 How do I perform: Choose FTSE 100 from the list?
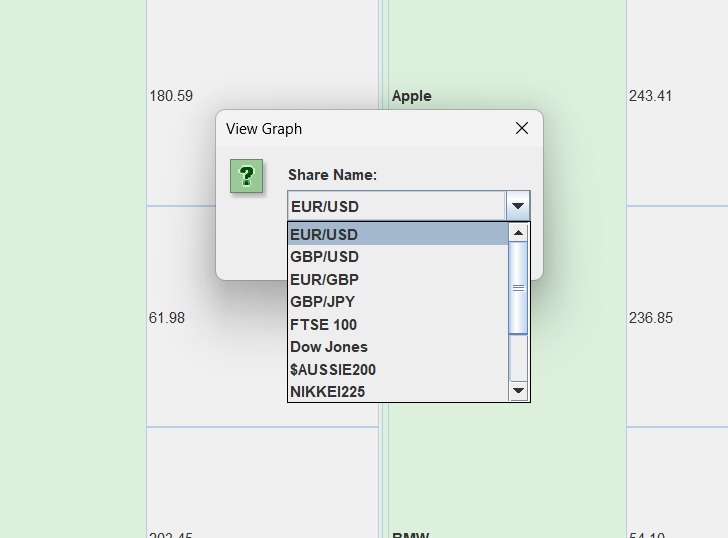click(398, 324)
